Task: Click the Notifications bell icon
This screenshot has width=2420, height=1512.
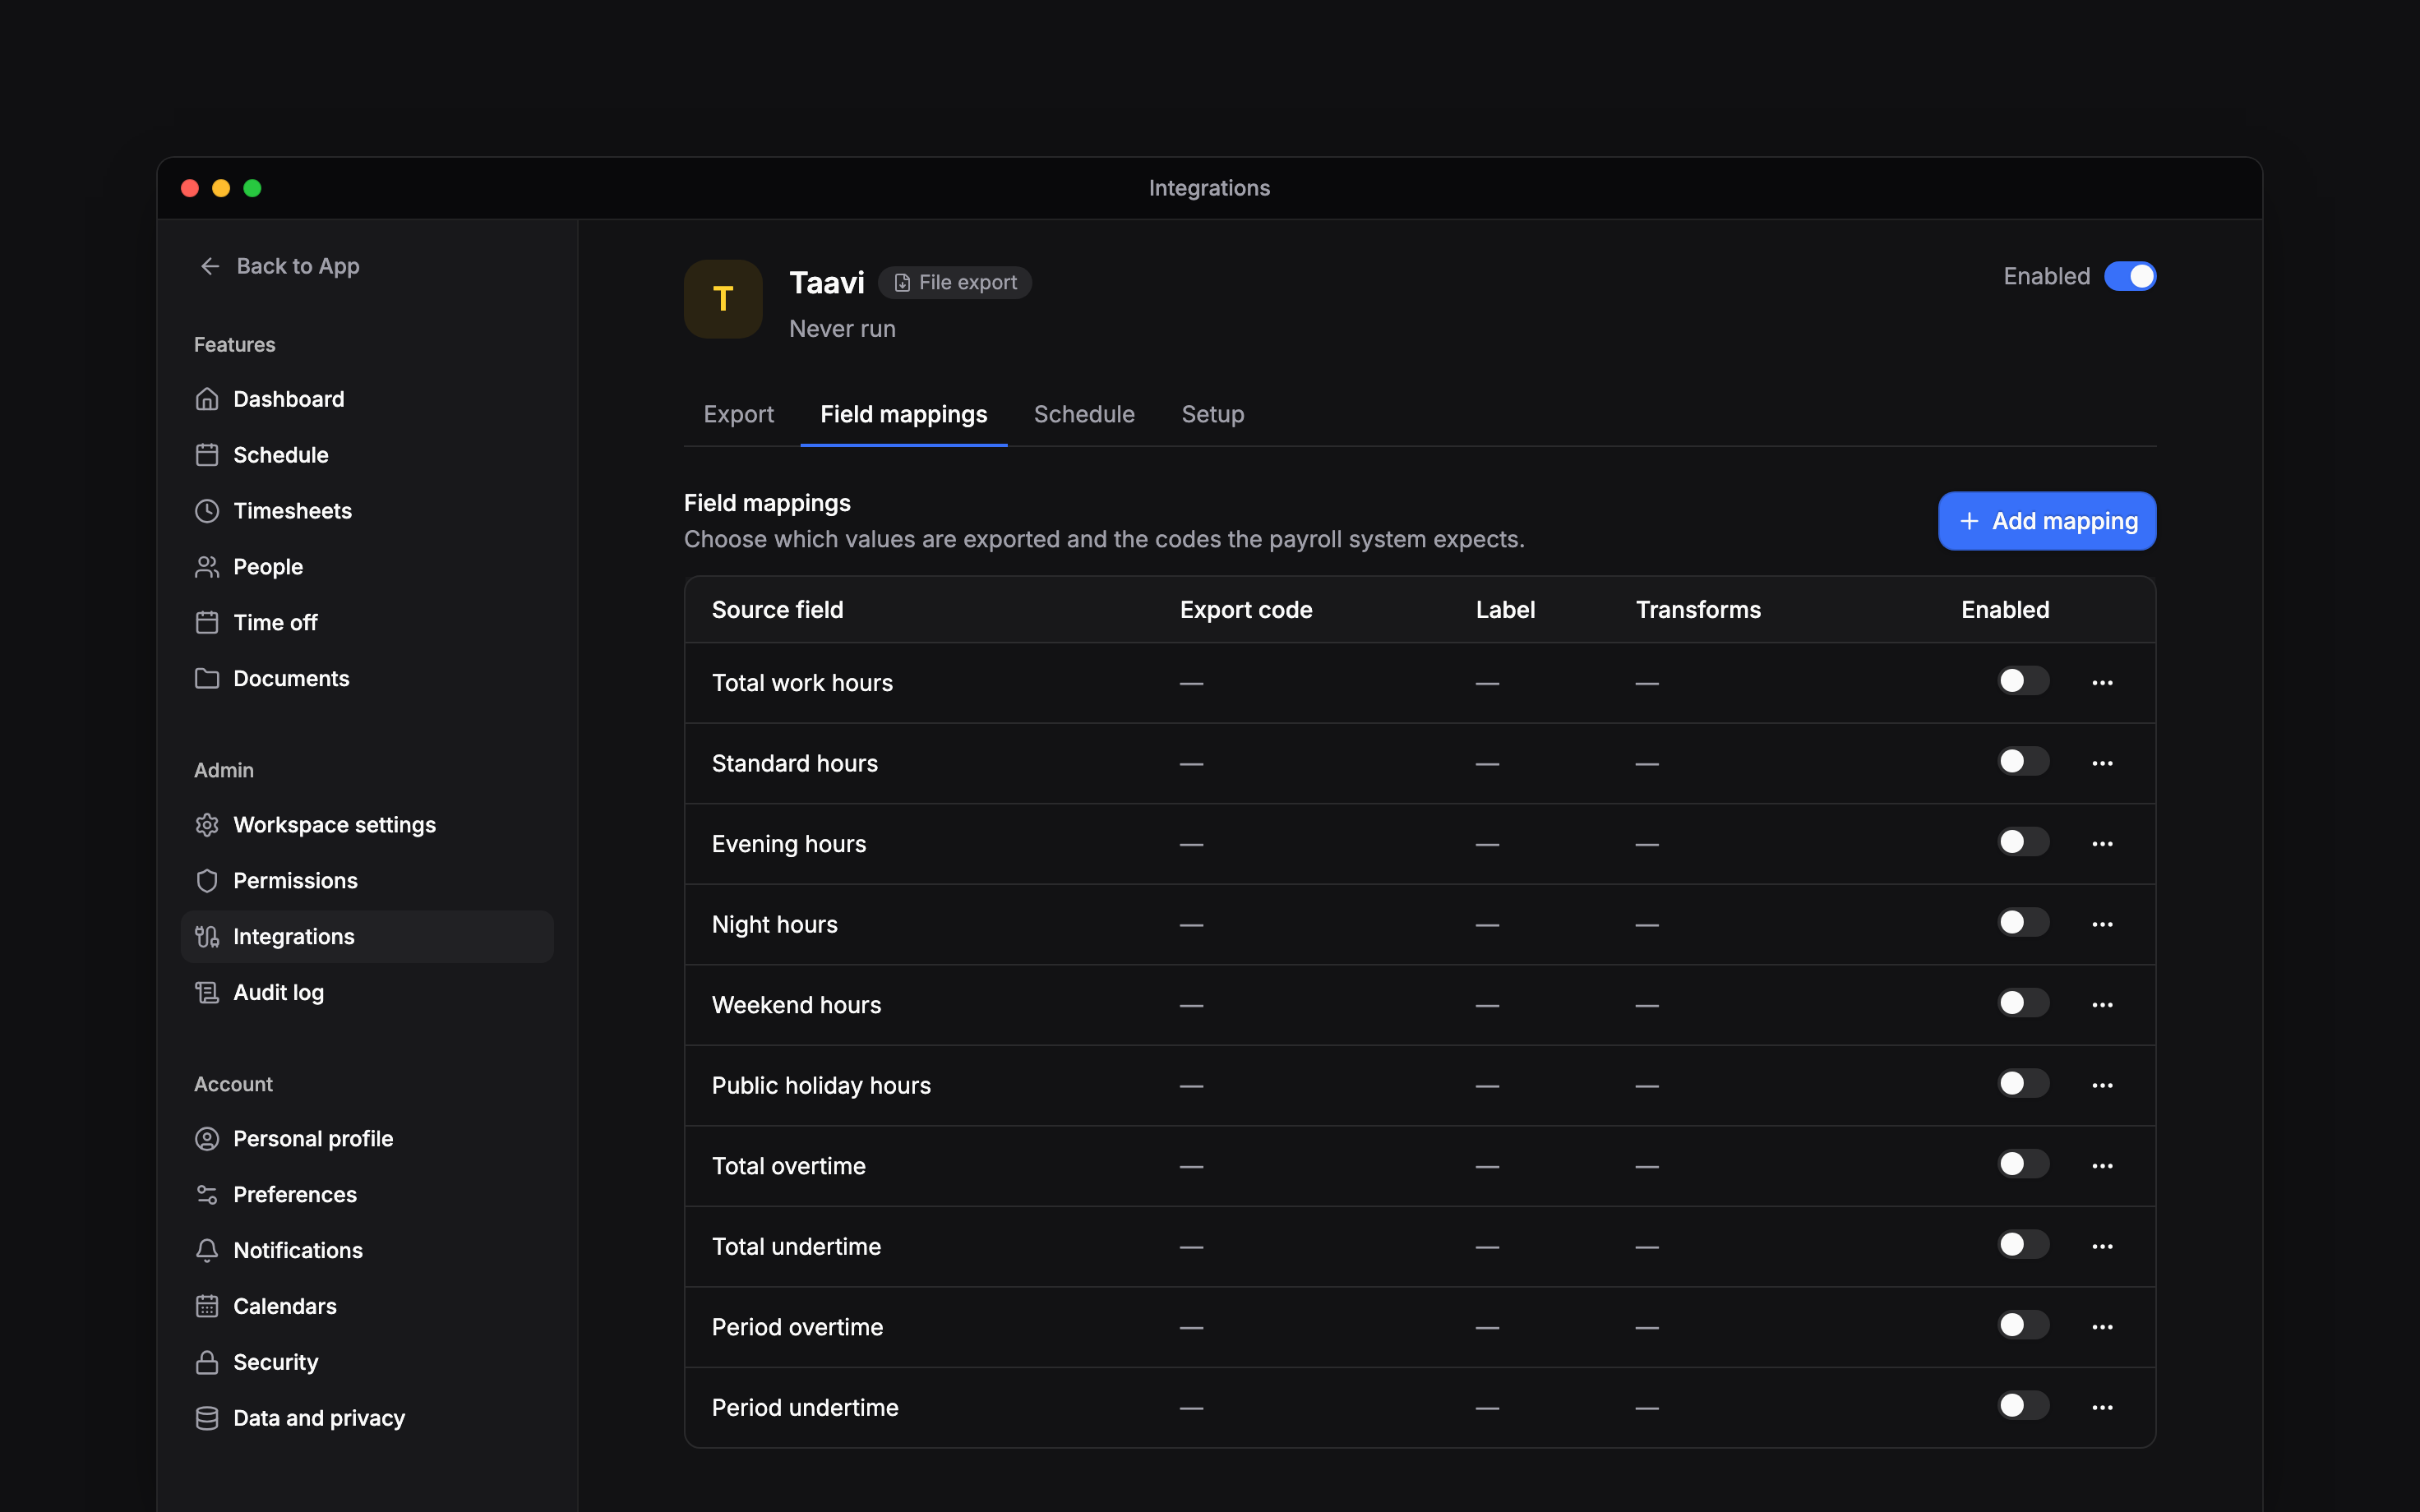Action: (207, 1250)
